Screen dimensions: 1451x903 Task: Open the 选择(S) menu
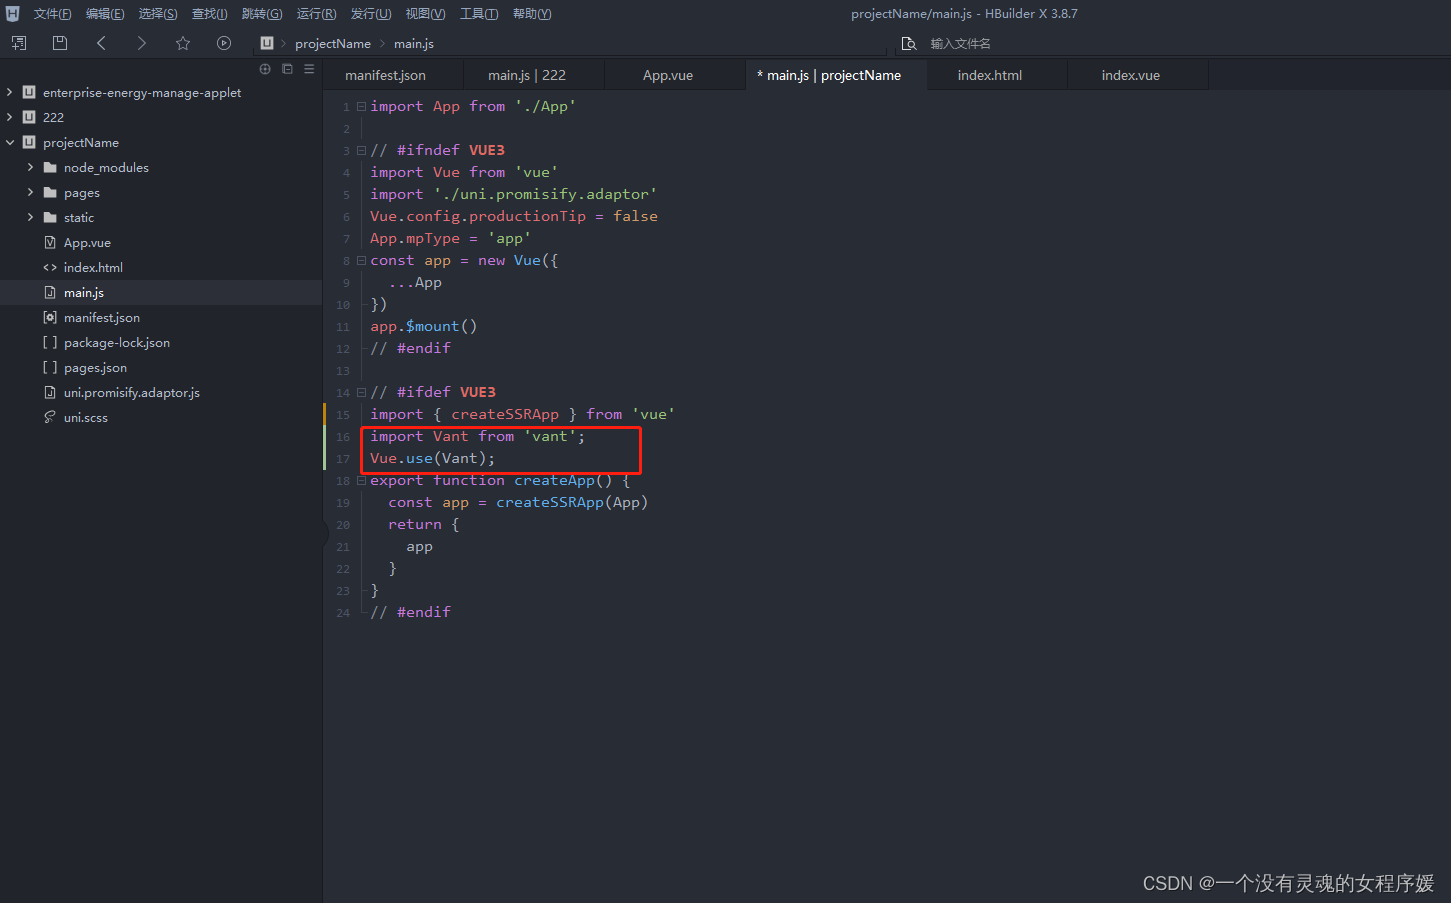158,14
